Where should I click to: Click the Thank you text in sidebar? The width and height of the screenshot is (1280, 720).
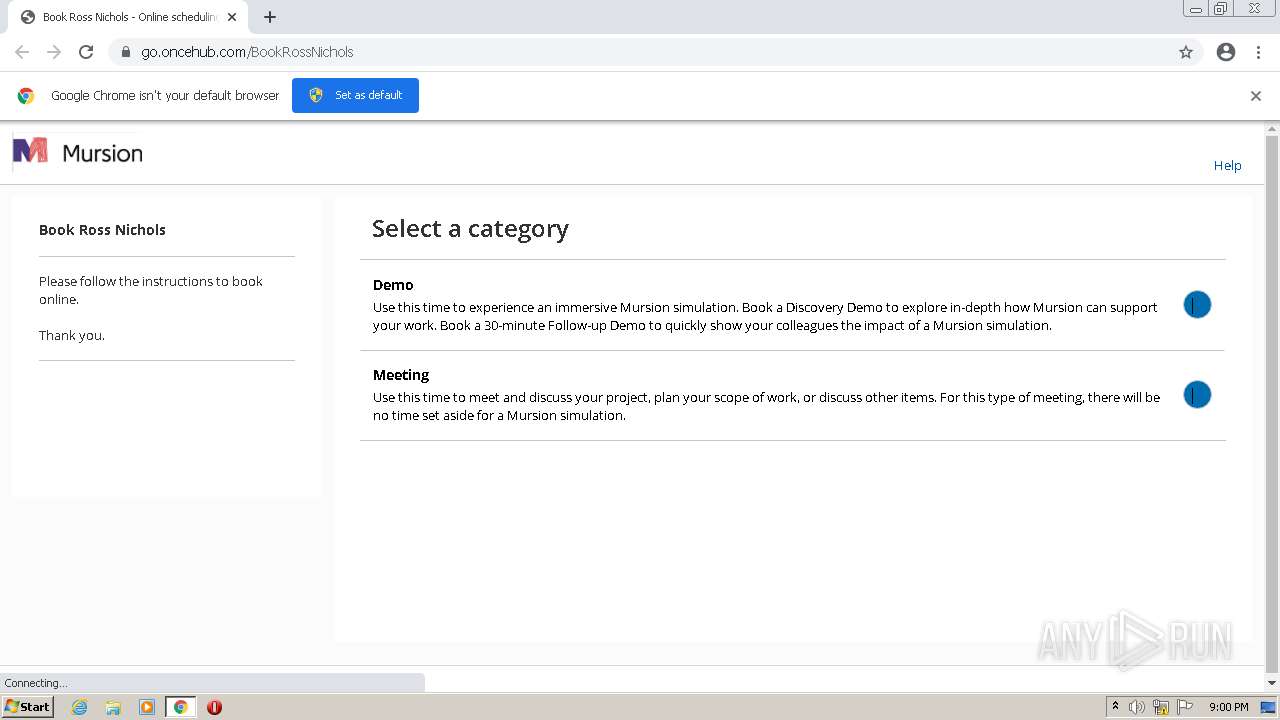72,336
